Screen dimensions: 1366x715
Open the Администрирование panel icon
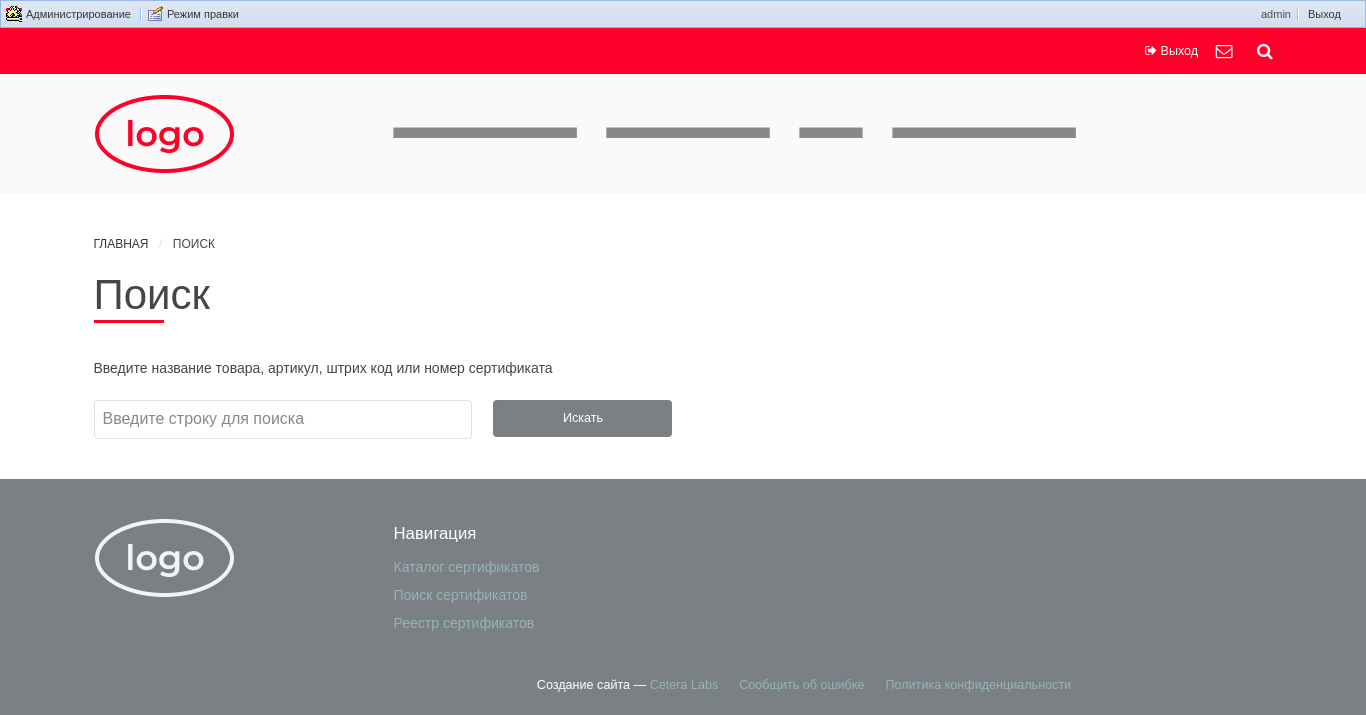tap(14, 14)
